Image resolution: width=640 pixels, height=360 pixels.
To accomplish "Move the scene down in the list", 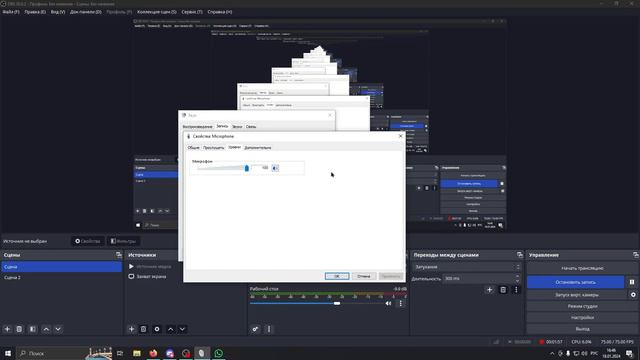I will click(58, 329).
